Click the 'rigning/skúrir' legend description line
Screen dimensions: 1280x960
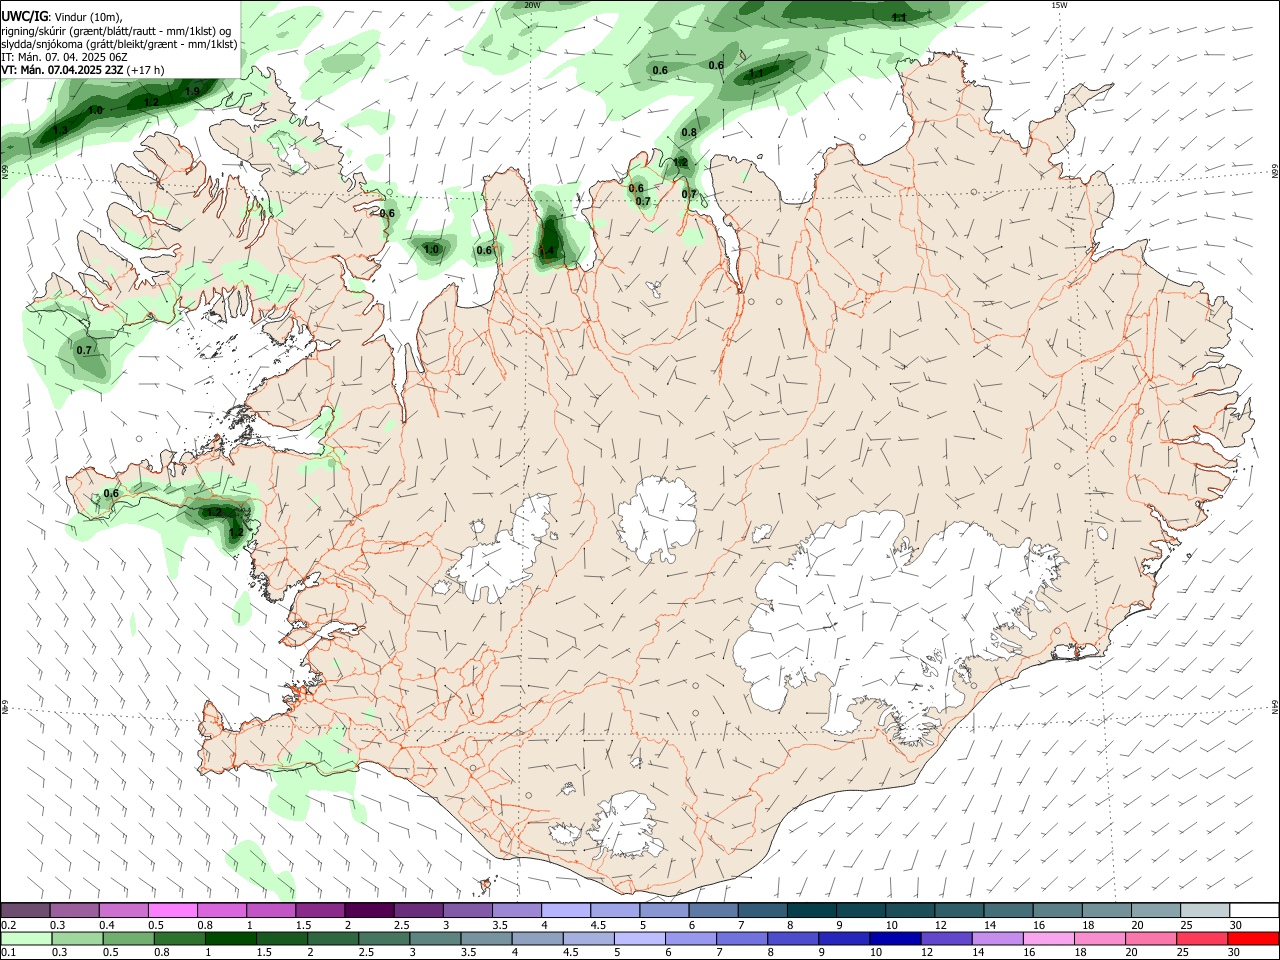(x=116, y=31)
